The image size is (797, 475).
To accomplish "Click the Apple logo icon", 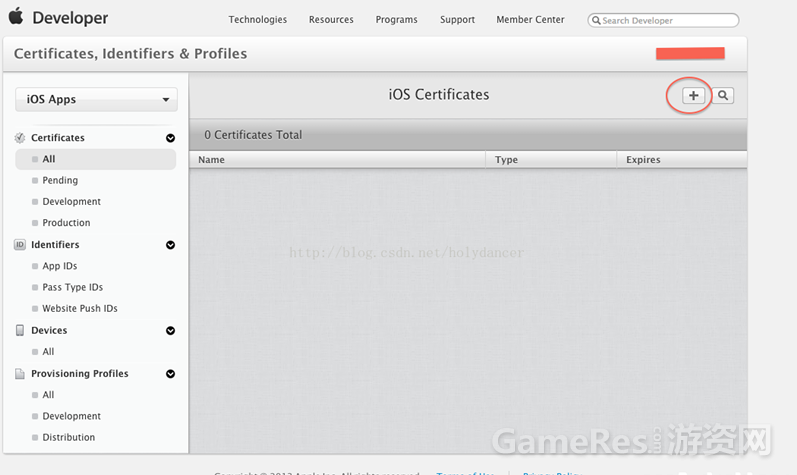I will (16, 16).
